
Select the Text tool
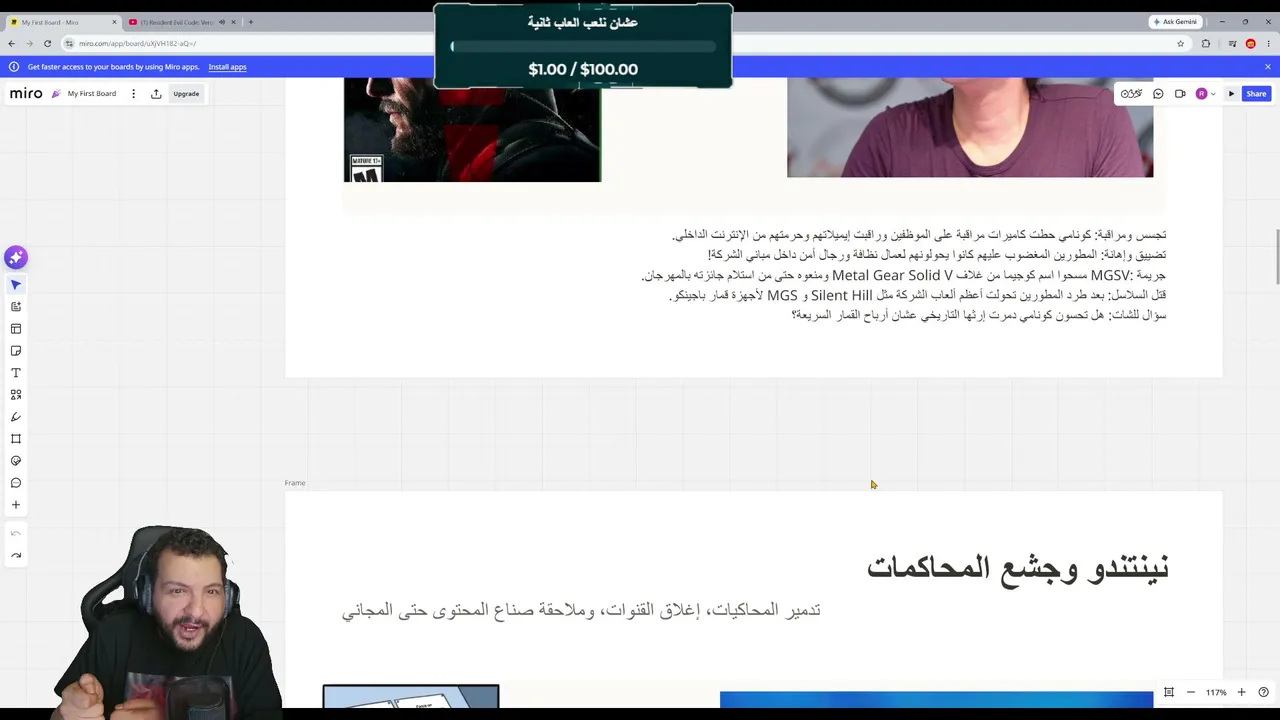[x=16, y=373]
